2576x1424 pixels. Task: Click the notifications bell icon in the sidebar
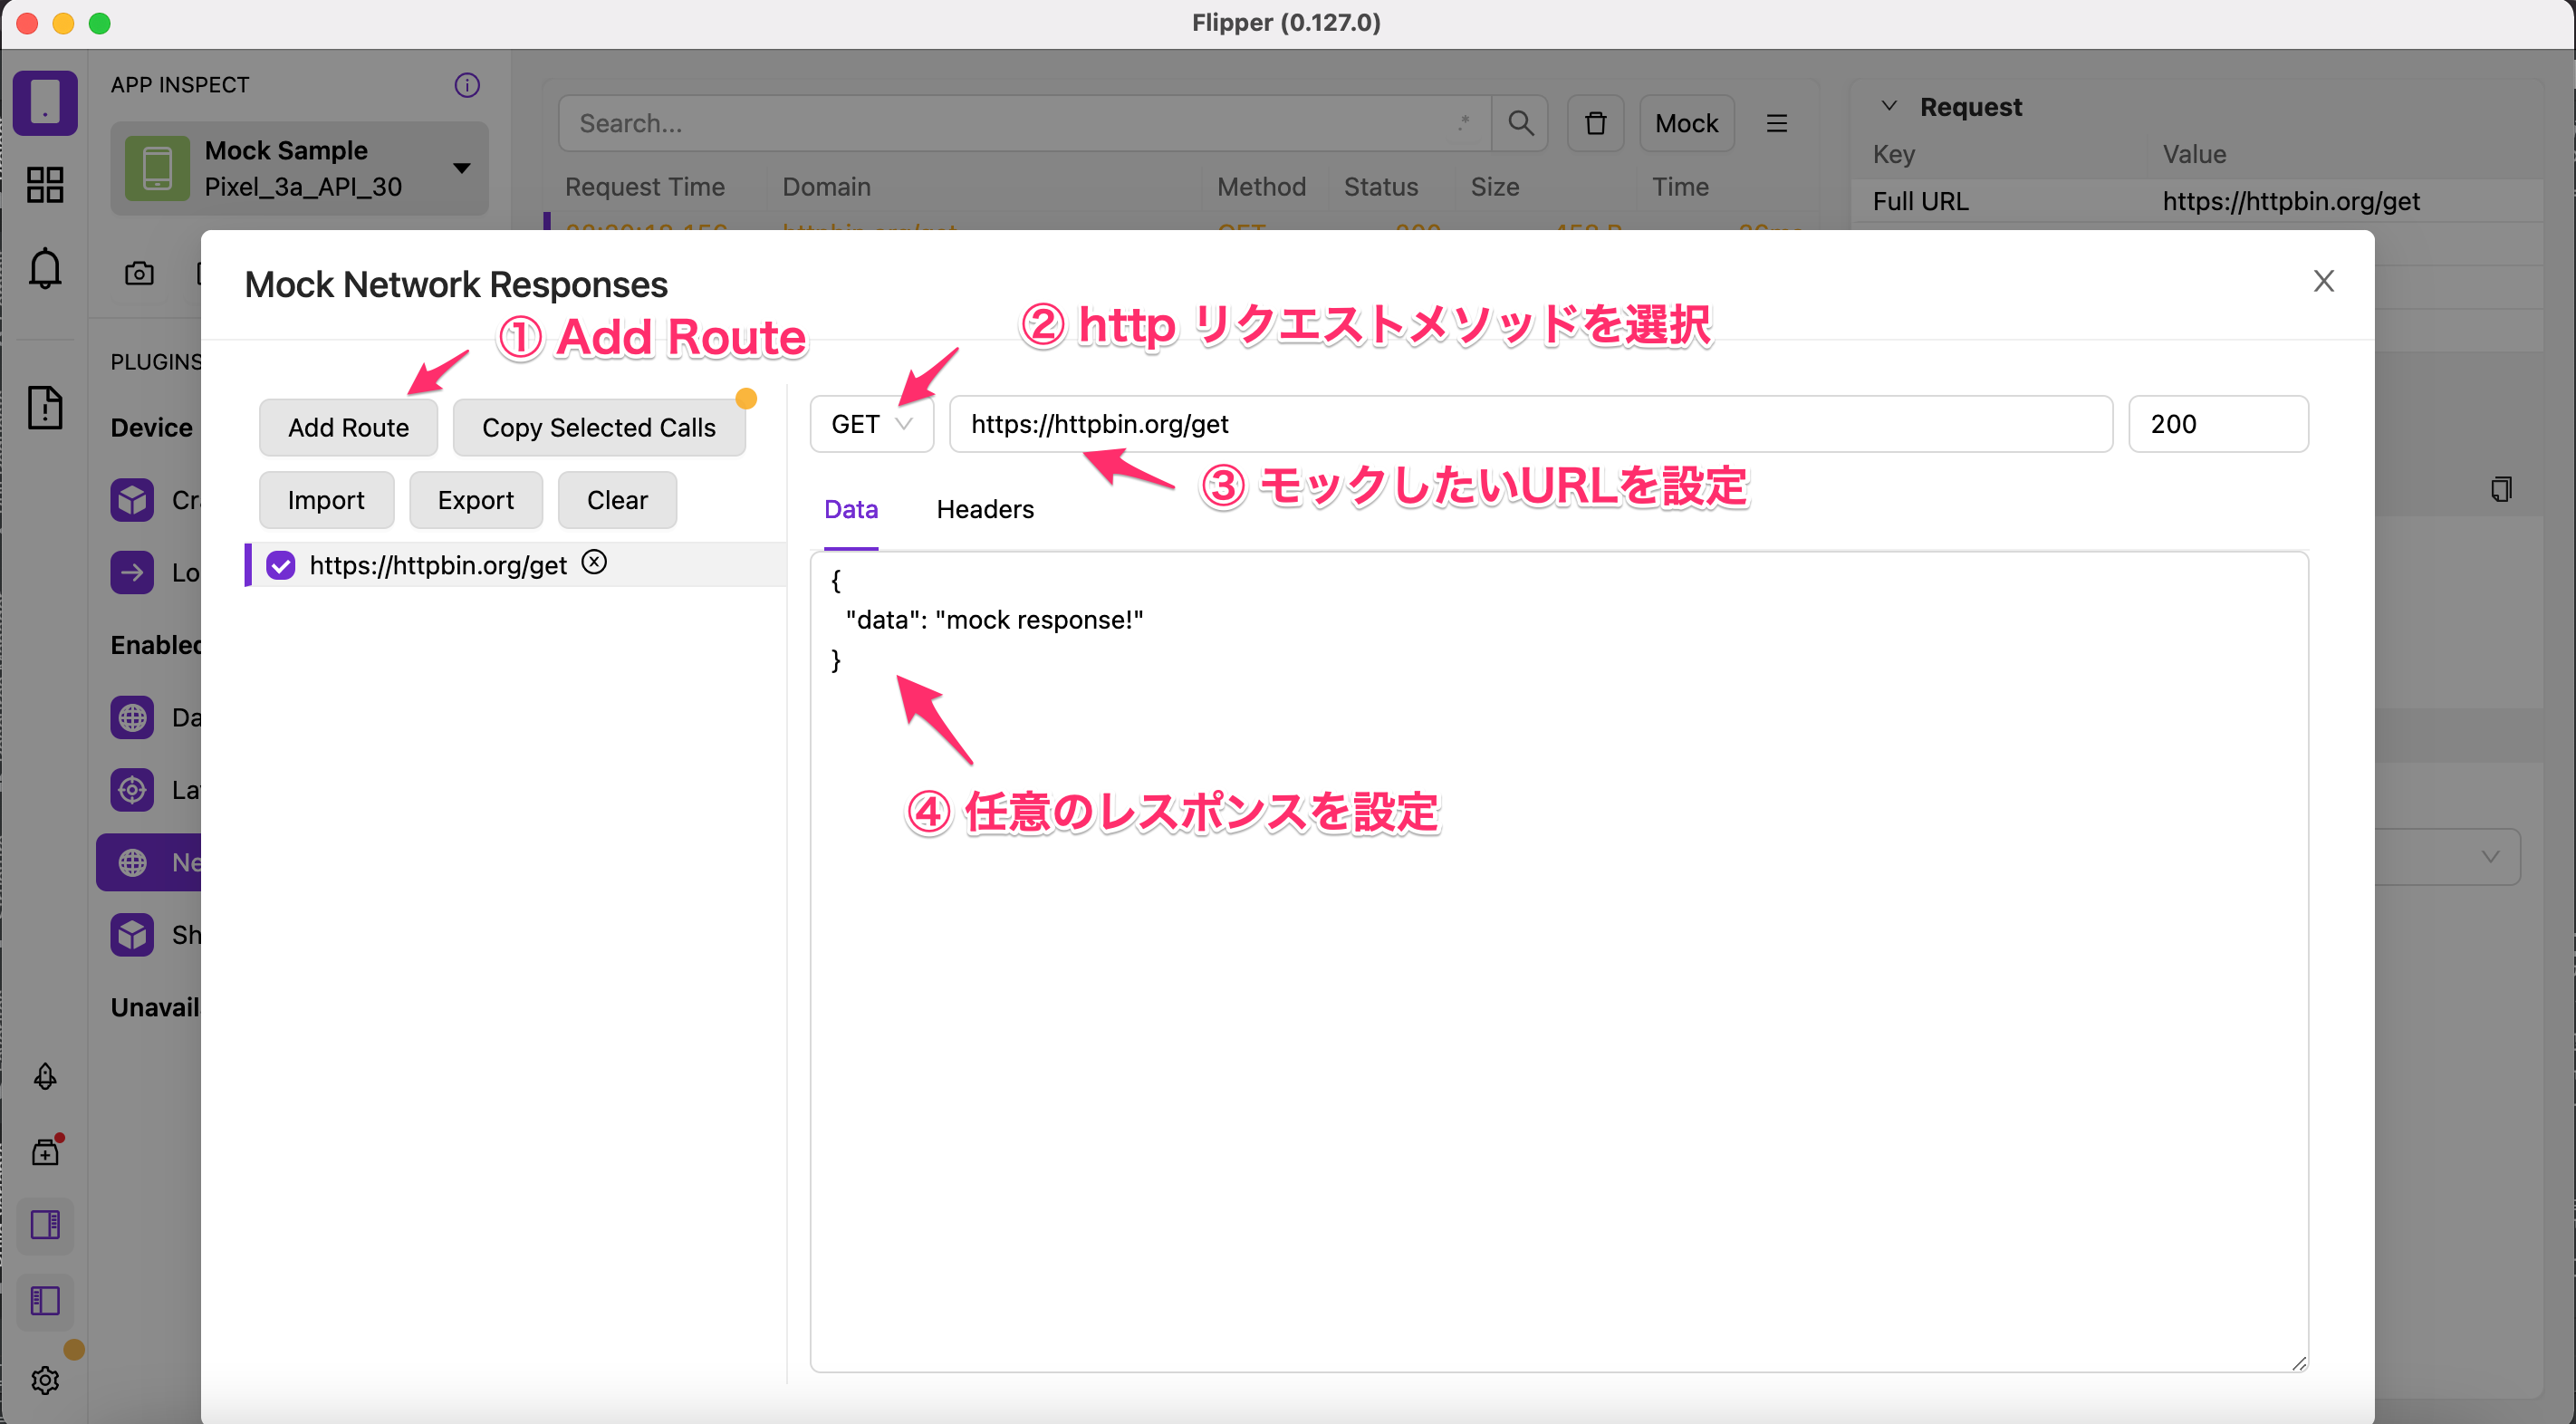point(45,268)
